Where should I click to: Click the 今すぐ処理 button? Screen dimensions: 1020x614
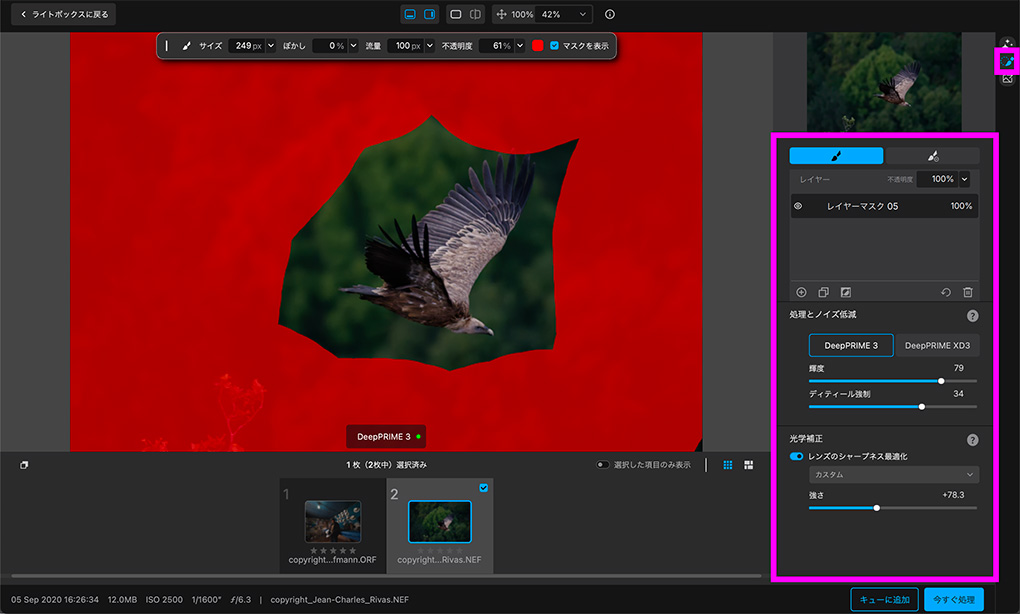[x=953, y=599]
